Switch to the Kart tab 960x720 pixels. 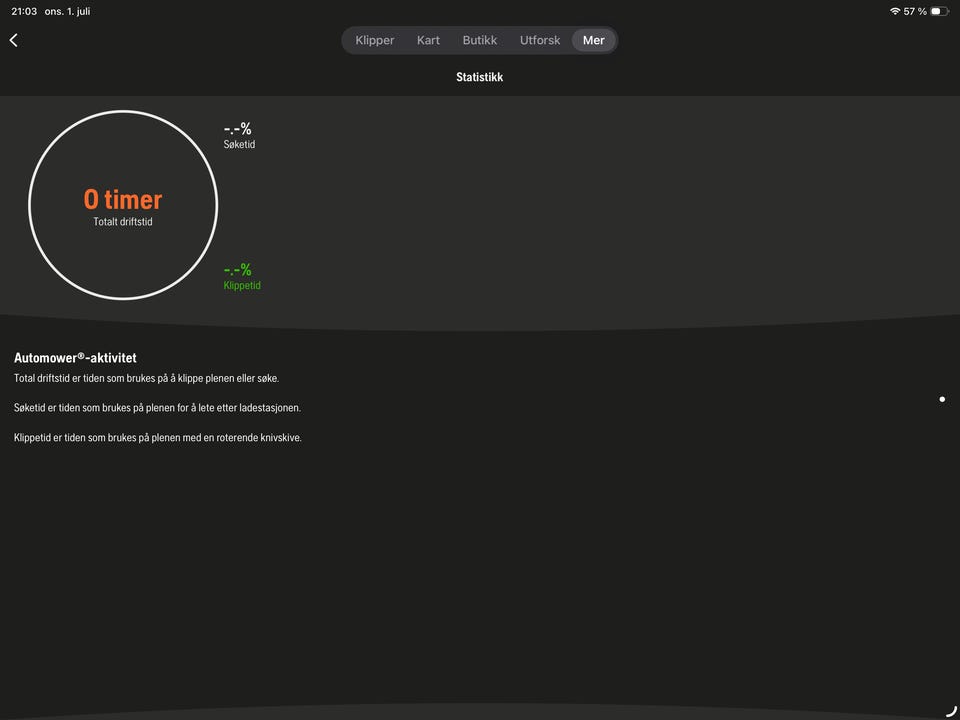click(x=429, y=40)
